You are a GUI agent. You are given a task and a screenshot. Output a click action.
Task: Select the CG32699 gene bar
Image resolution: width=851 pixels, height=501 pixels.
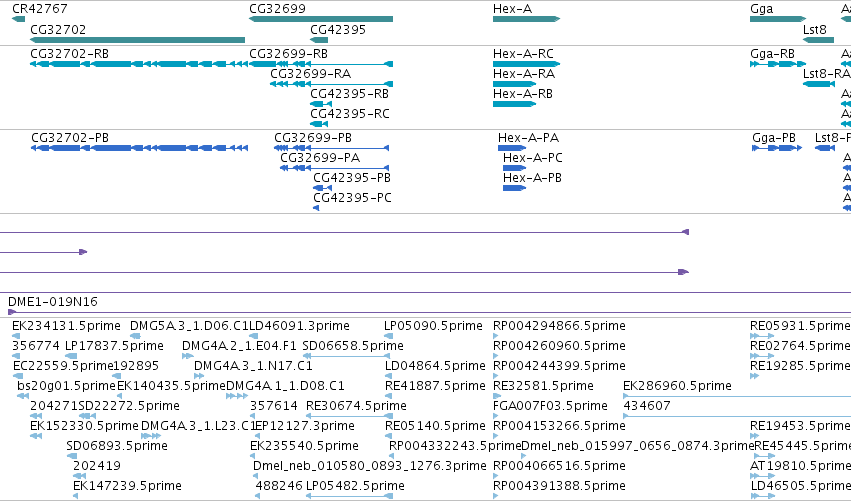[321, 19]
